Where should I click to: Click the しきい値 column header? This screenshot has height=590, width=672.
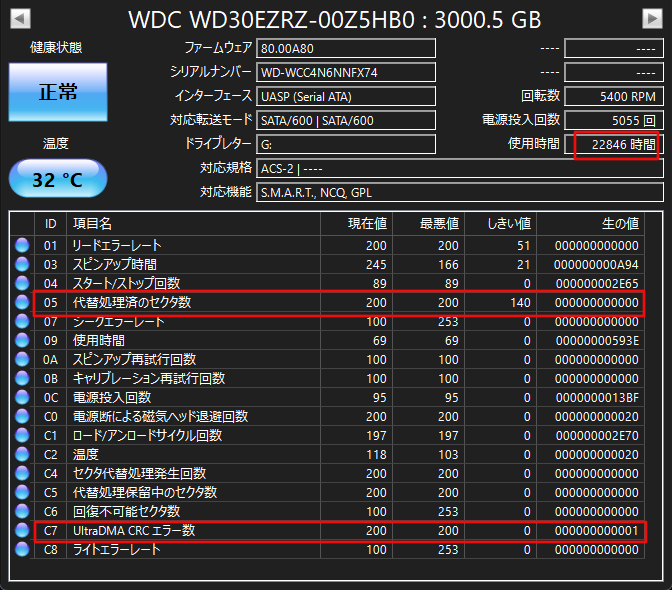[x=501, y=223]
